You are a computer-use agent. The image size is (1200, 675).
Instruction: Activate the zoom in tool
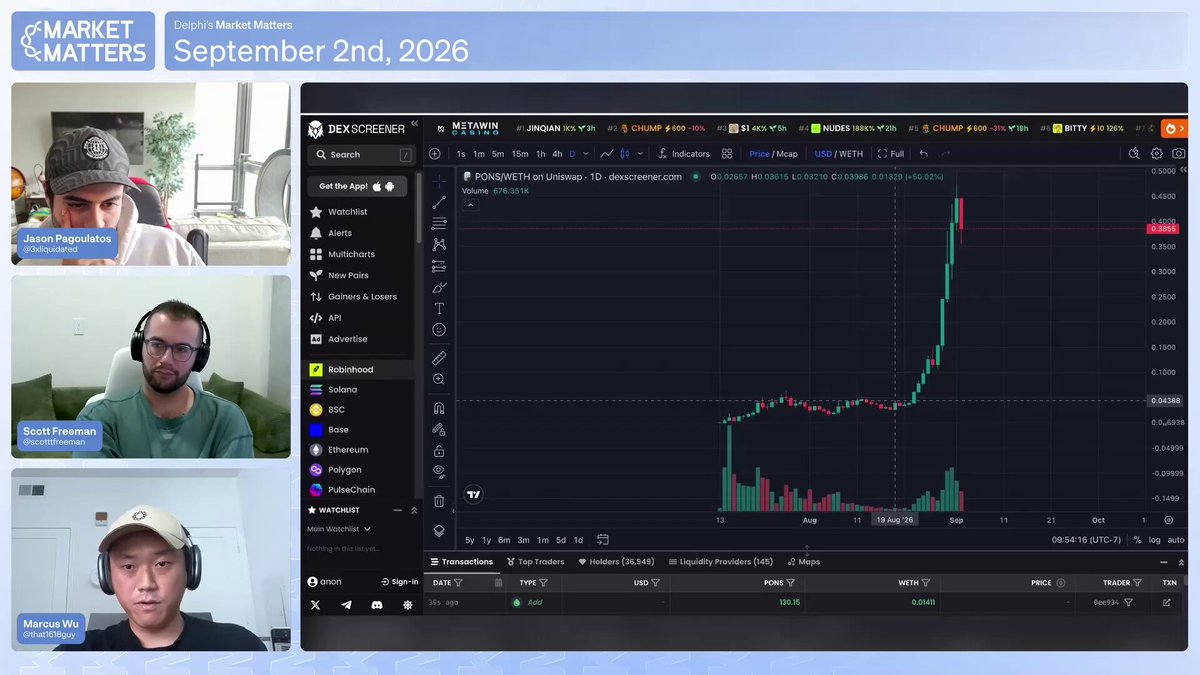[439, 379]
